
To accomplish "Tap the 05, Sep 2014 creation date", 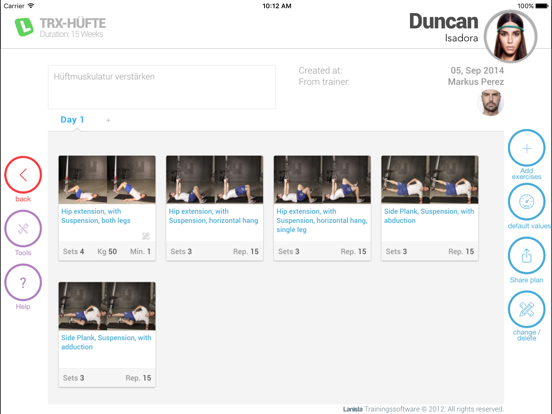I will tap(477, 70).
